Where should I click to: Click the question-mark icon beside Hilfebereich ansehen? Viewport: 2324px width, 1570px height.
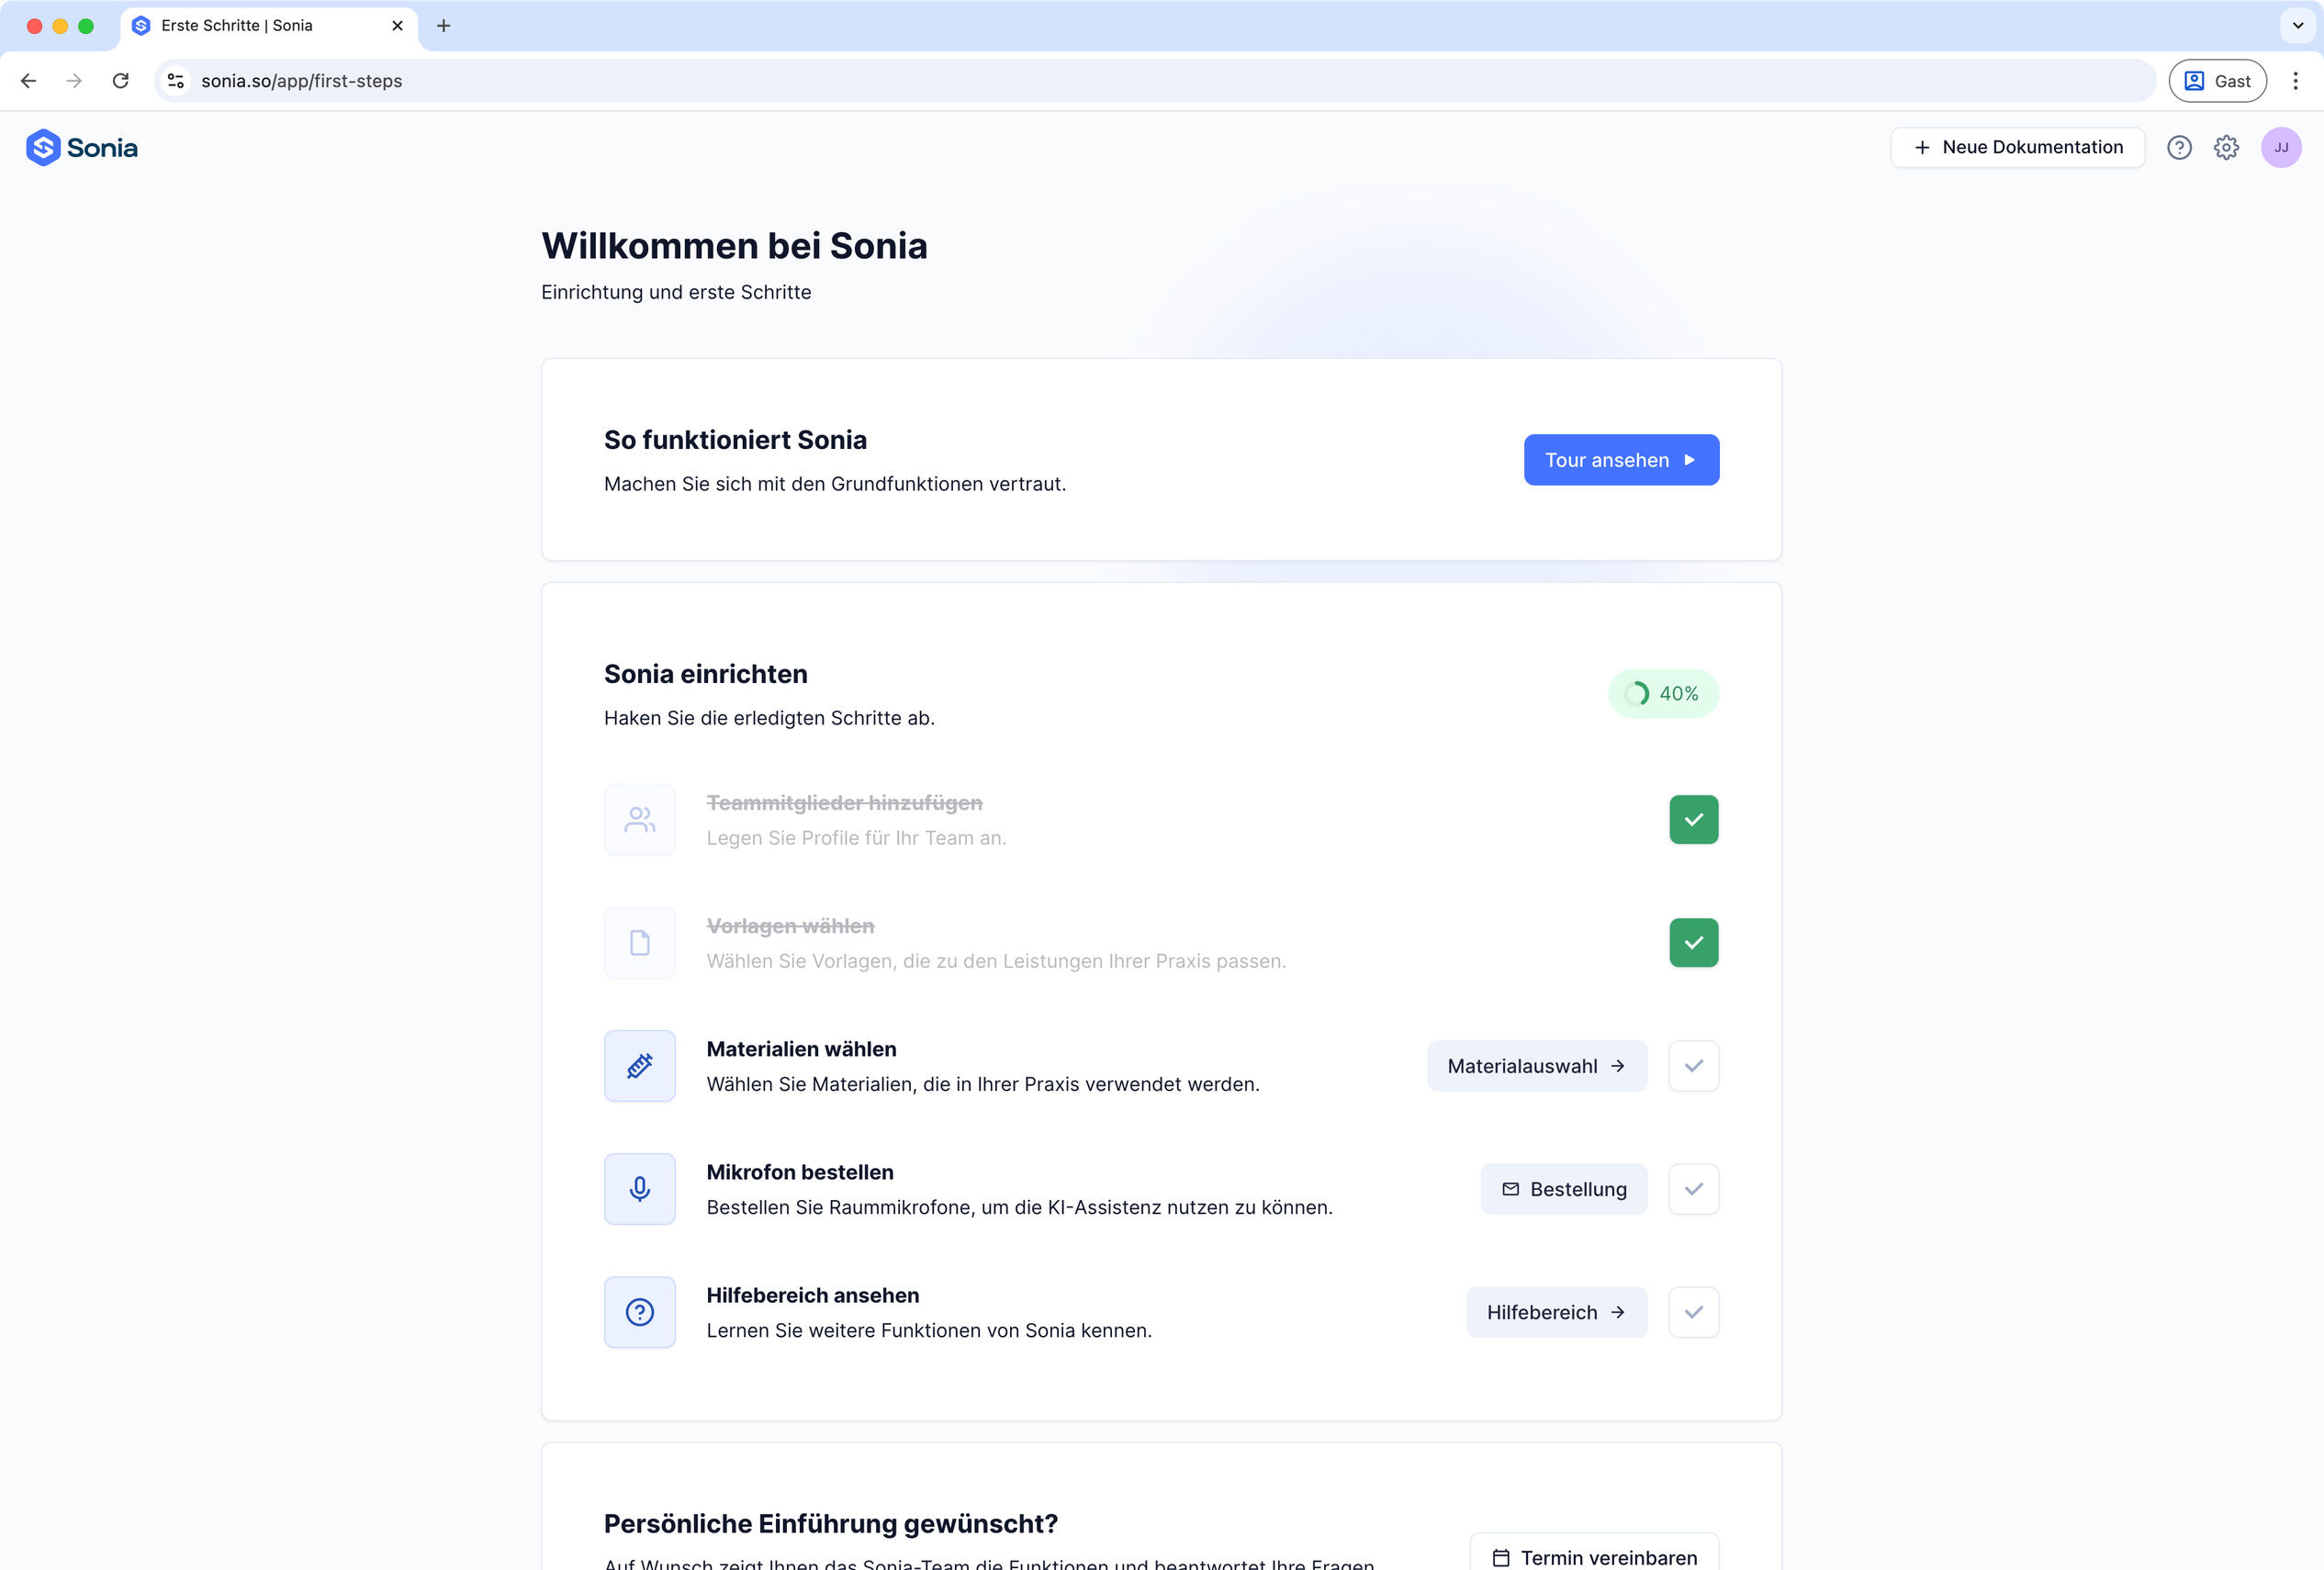[639, 1312]
